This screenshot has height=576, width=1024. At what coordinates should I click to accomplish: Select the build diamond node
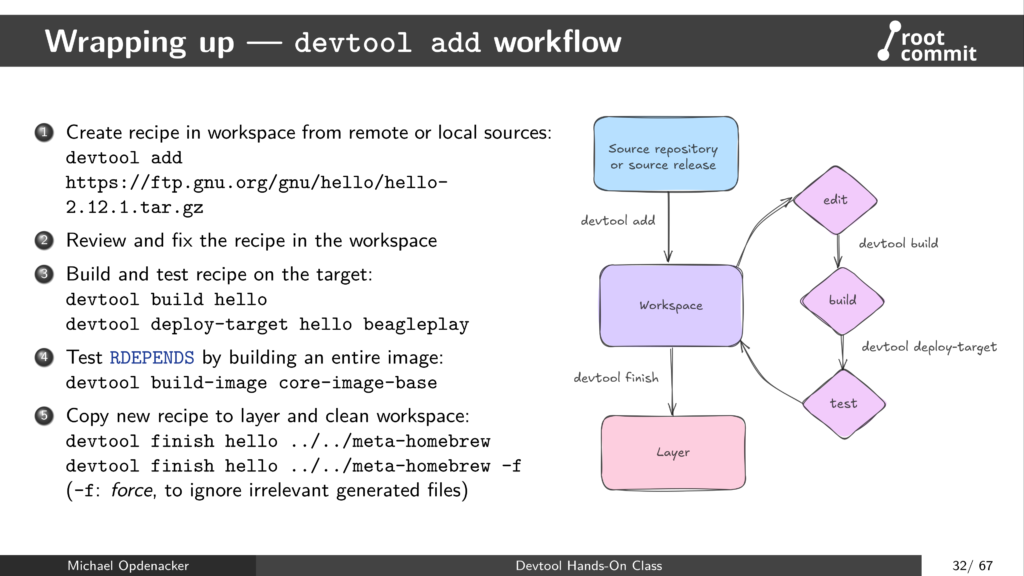click(x=841, y=300)
